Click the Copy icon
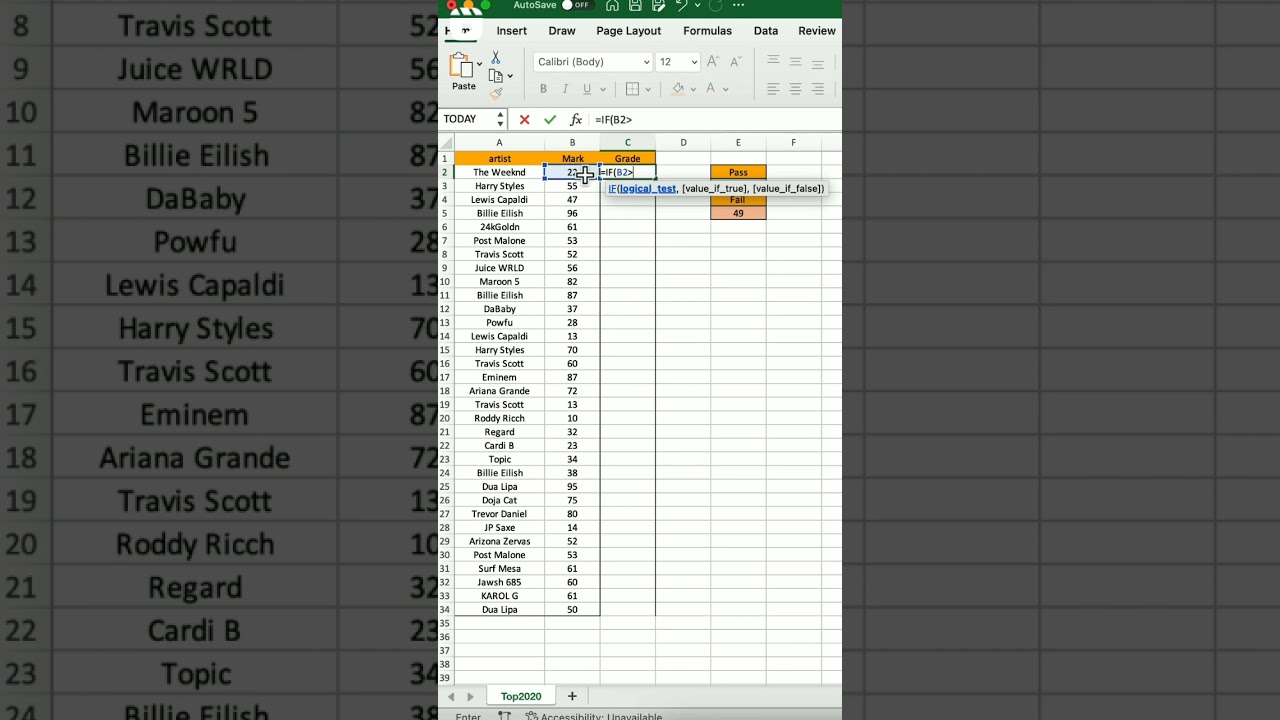 [495, 76]
